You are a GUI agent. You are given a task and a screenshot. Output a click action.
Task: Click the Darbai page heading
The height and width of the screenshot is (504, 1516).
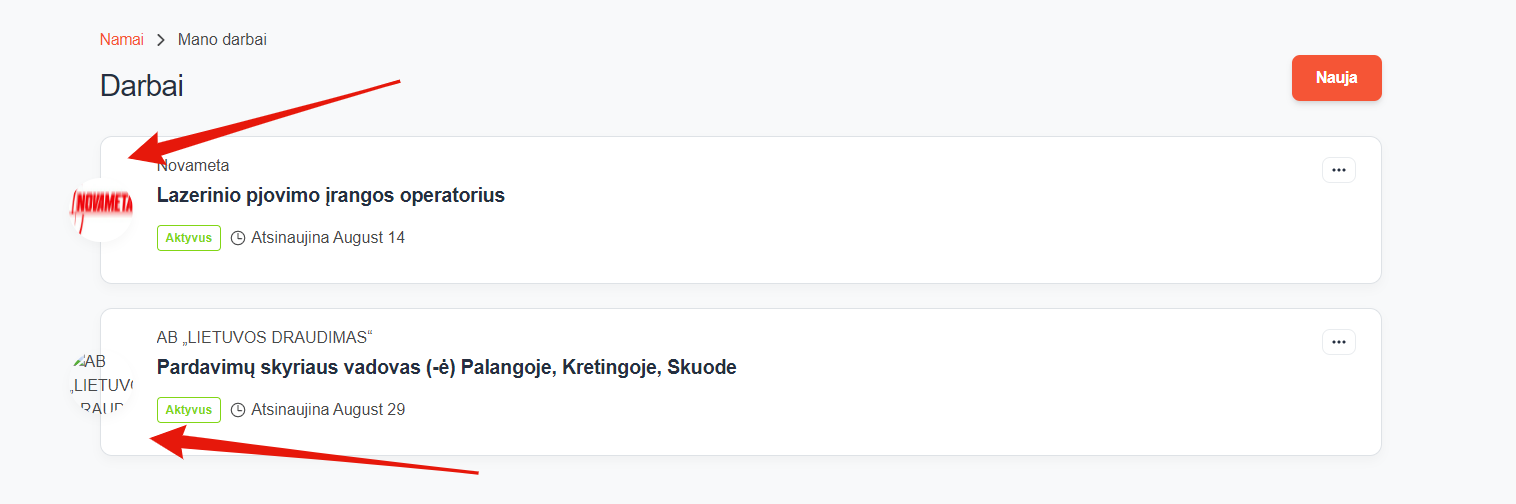(141, 86)
